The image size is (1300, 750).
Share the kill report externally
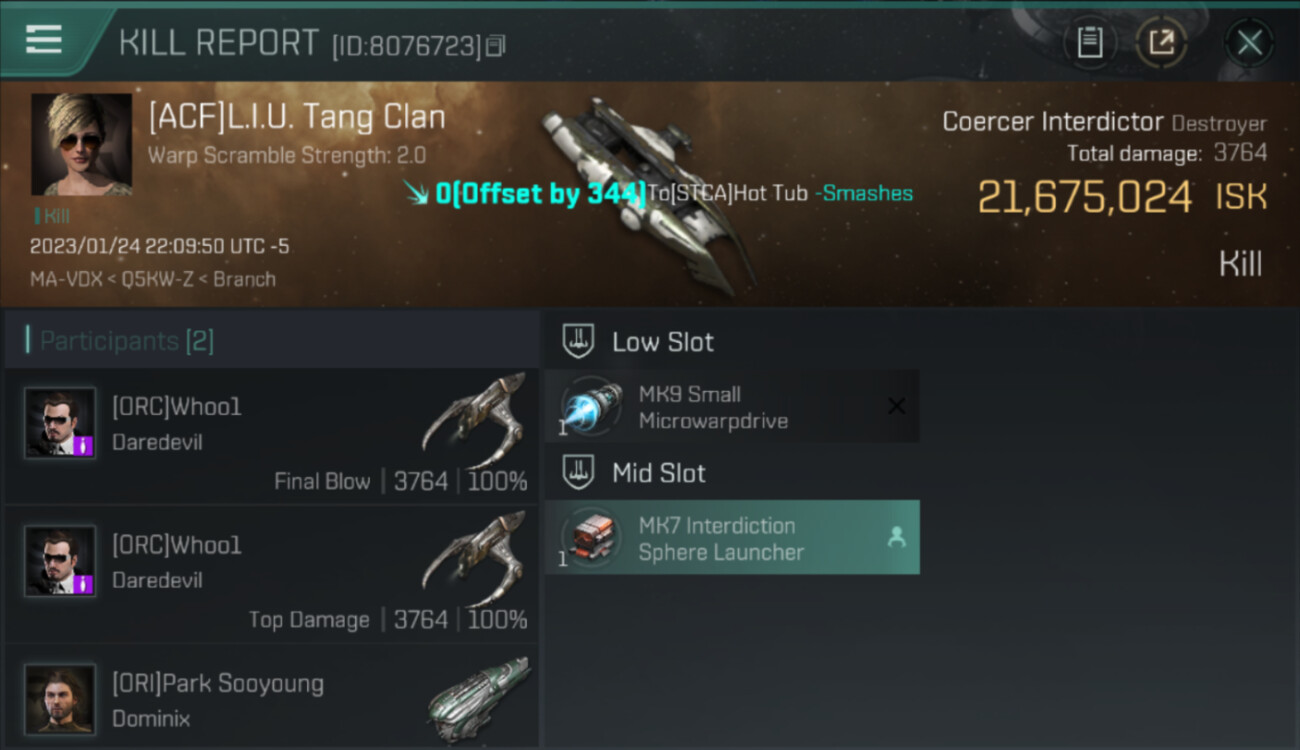pyautogui.click(x=1161, y=43)
